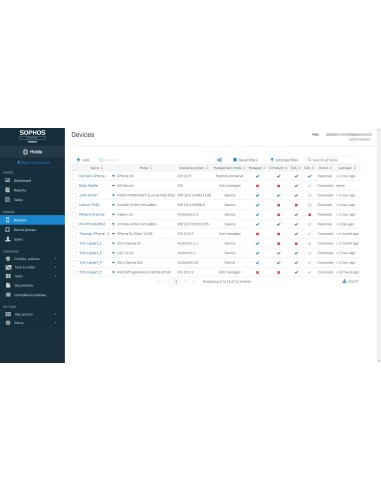This screenshot has height=492, width=381.
Task: Click the Export download icon
Action: [344, 281]
